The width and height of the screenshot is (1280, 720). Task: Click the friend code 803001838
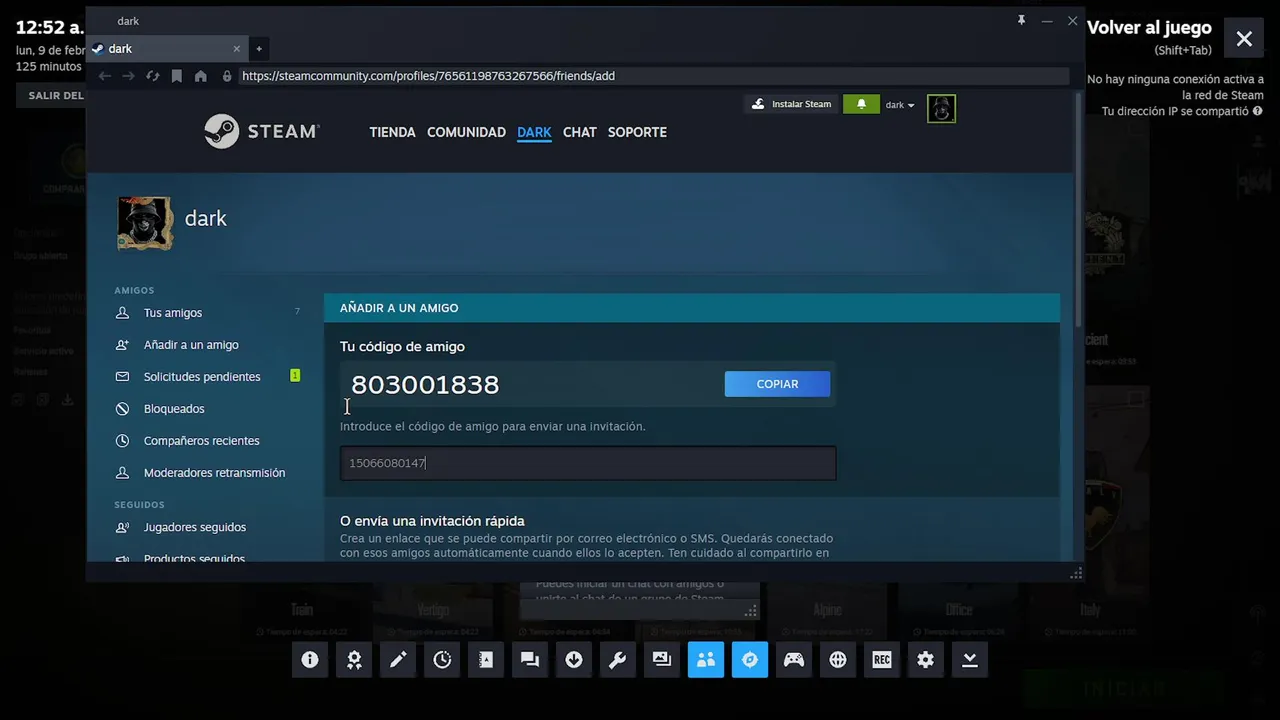425,385
